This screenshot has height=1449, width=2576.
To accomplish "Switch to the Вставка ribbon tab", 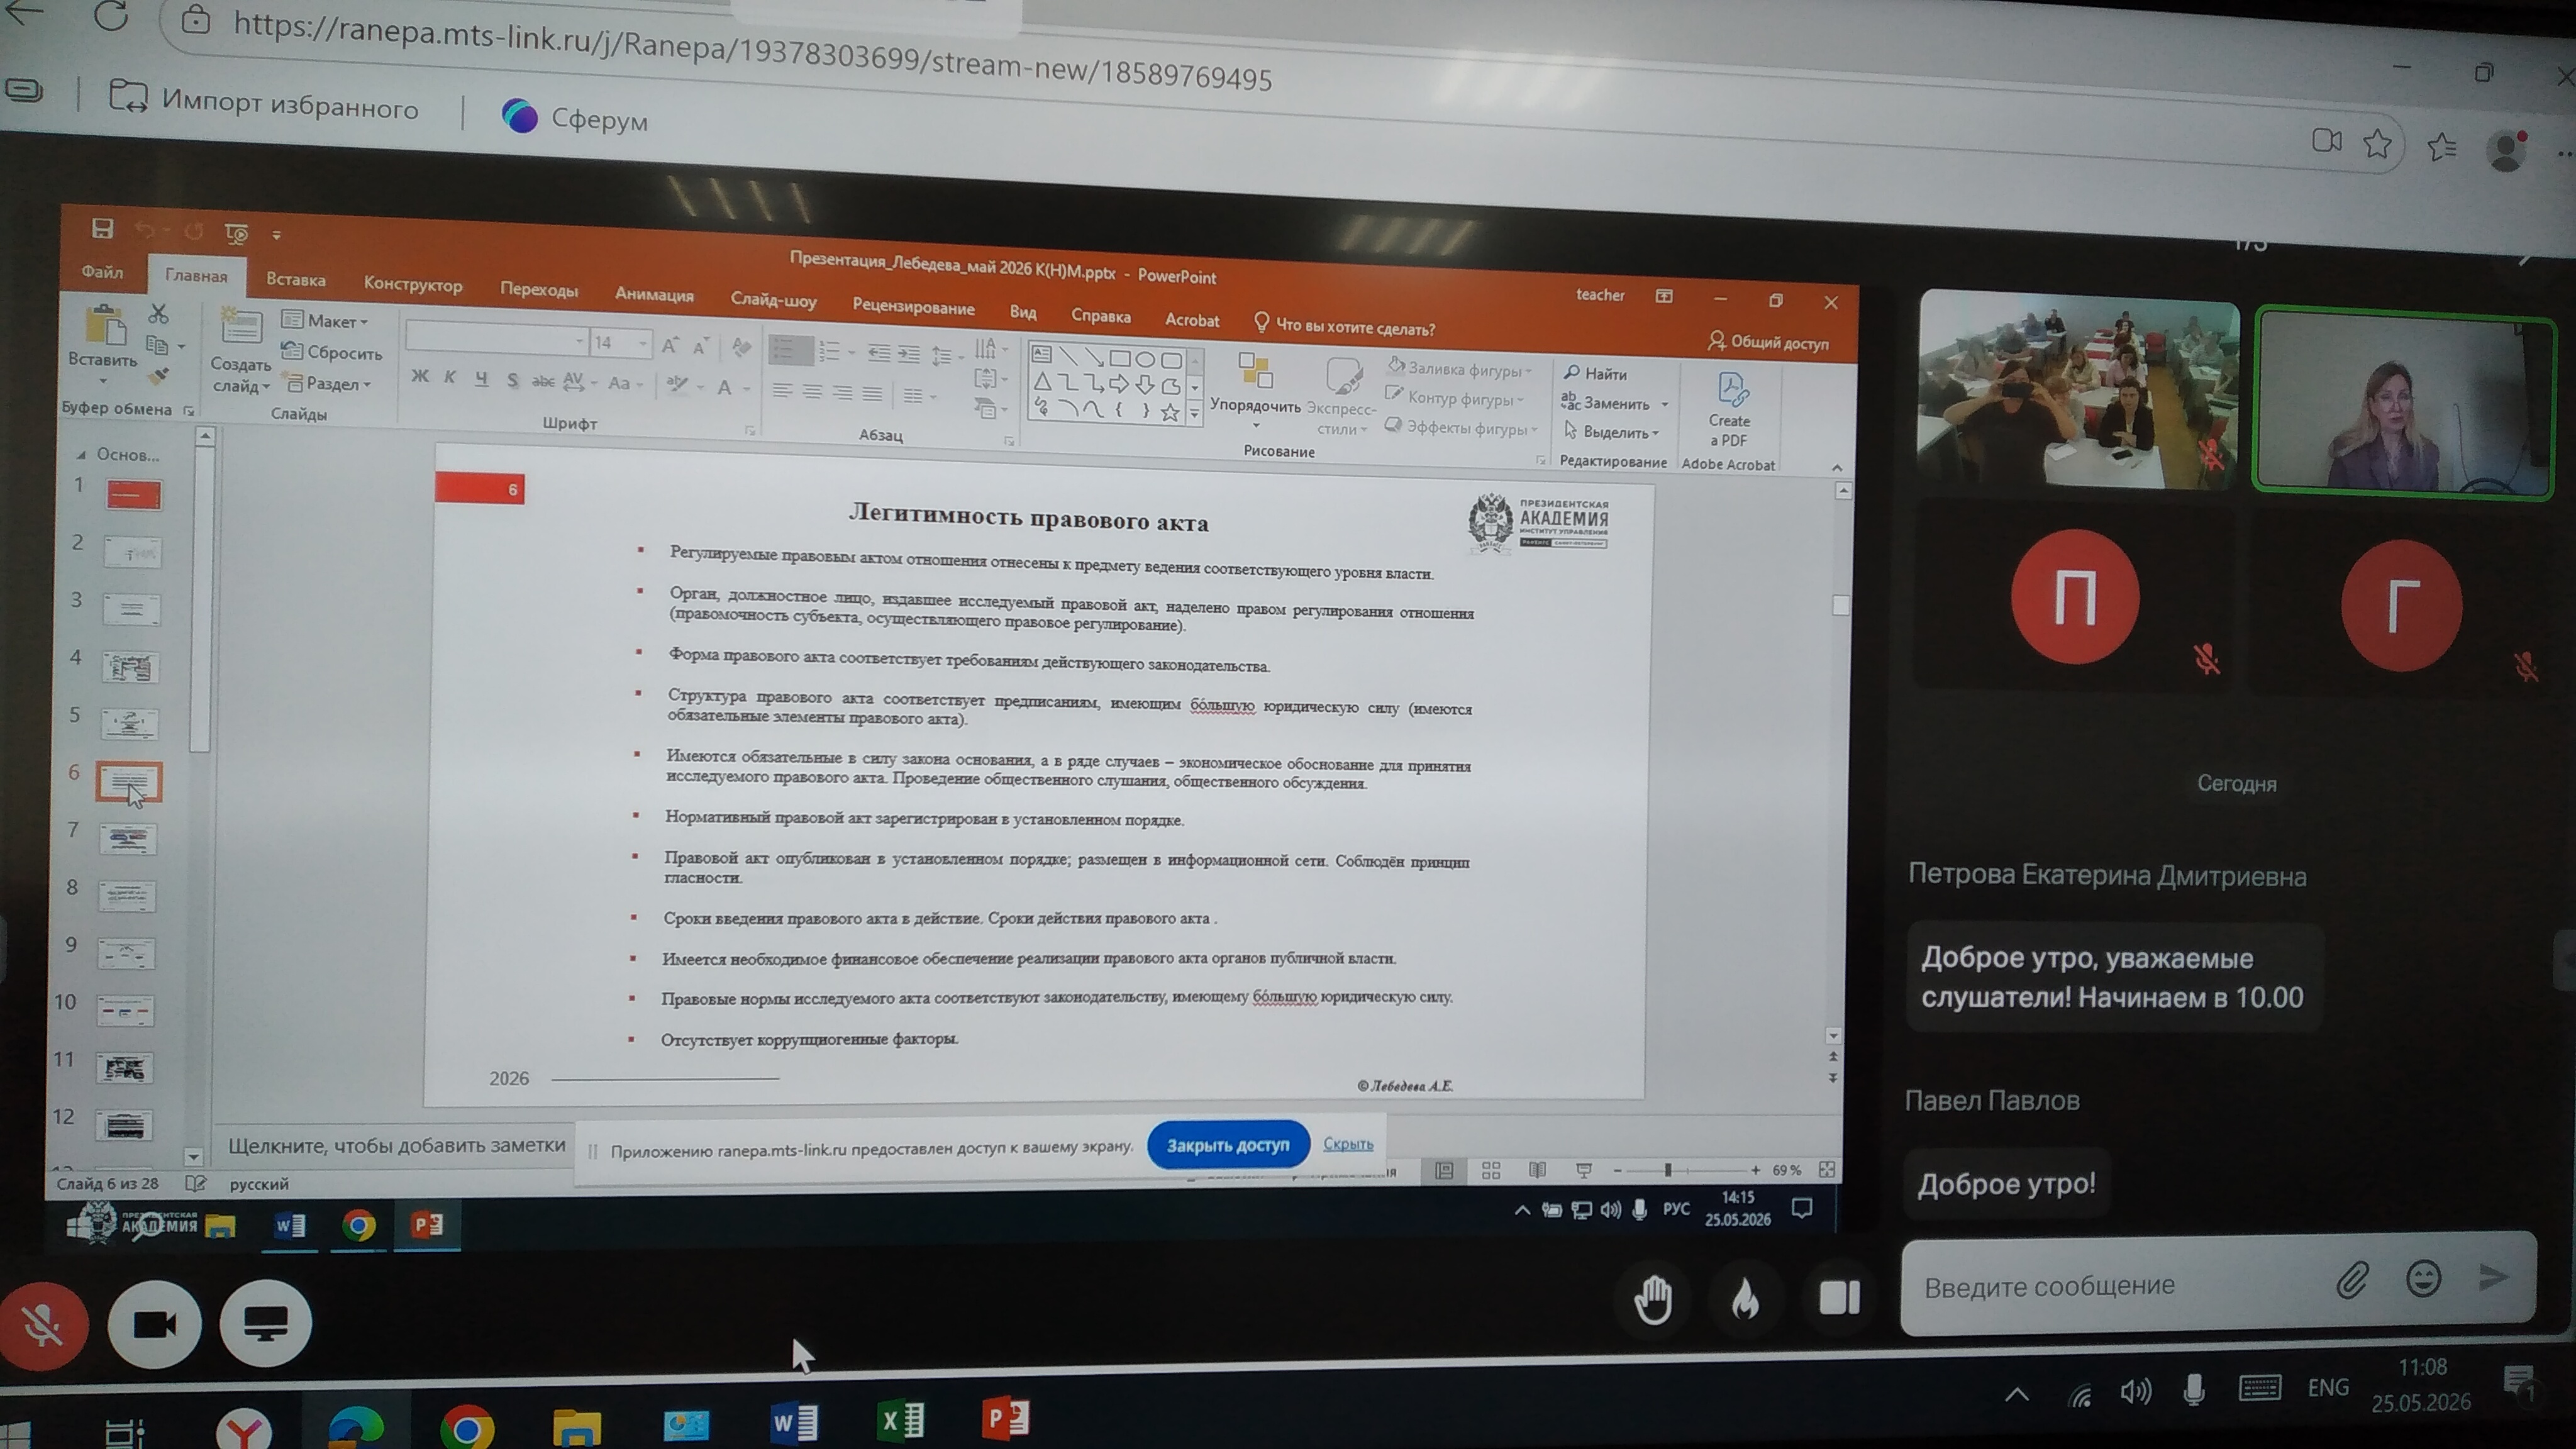I will (296, 279).
